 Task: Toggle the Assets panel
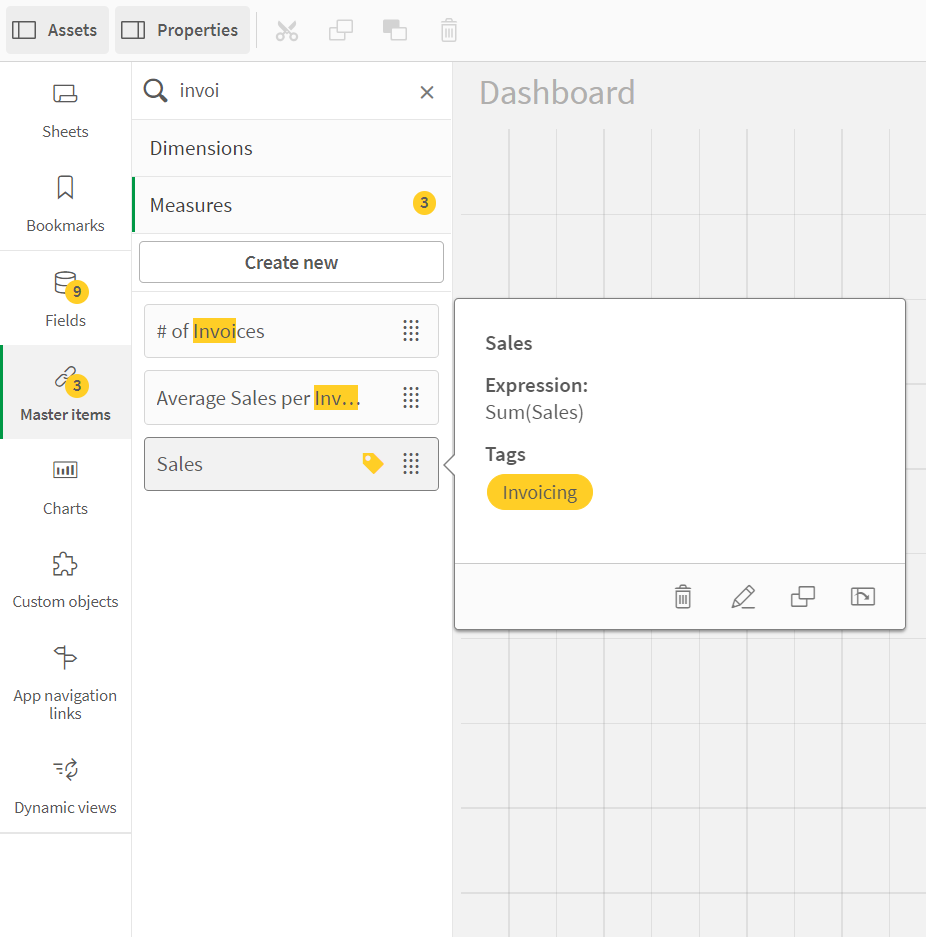point(55,30)
